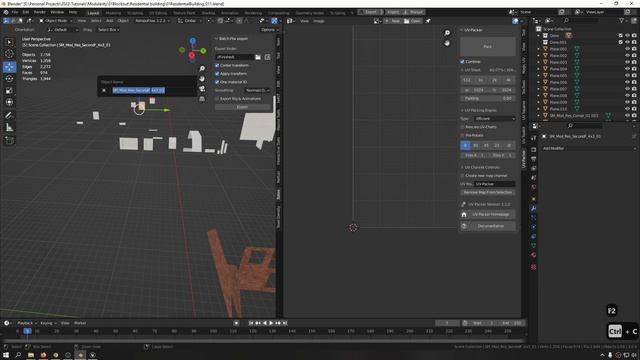The width and height of the screenshot is (640, 360).
Task: Open File Explorer from taskbar
Action: 31,356
